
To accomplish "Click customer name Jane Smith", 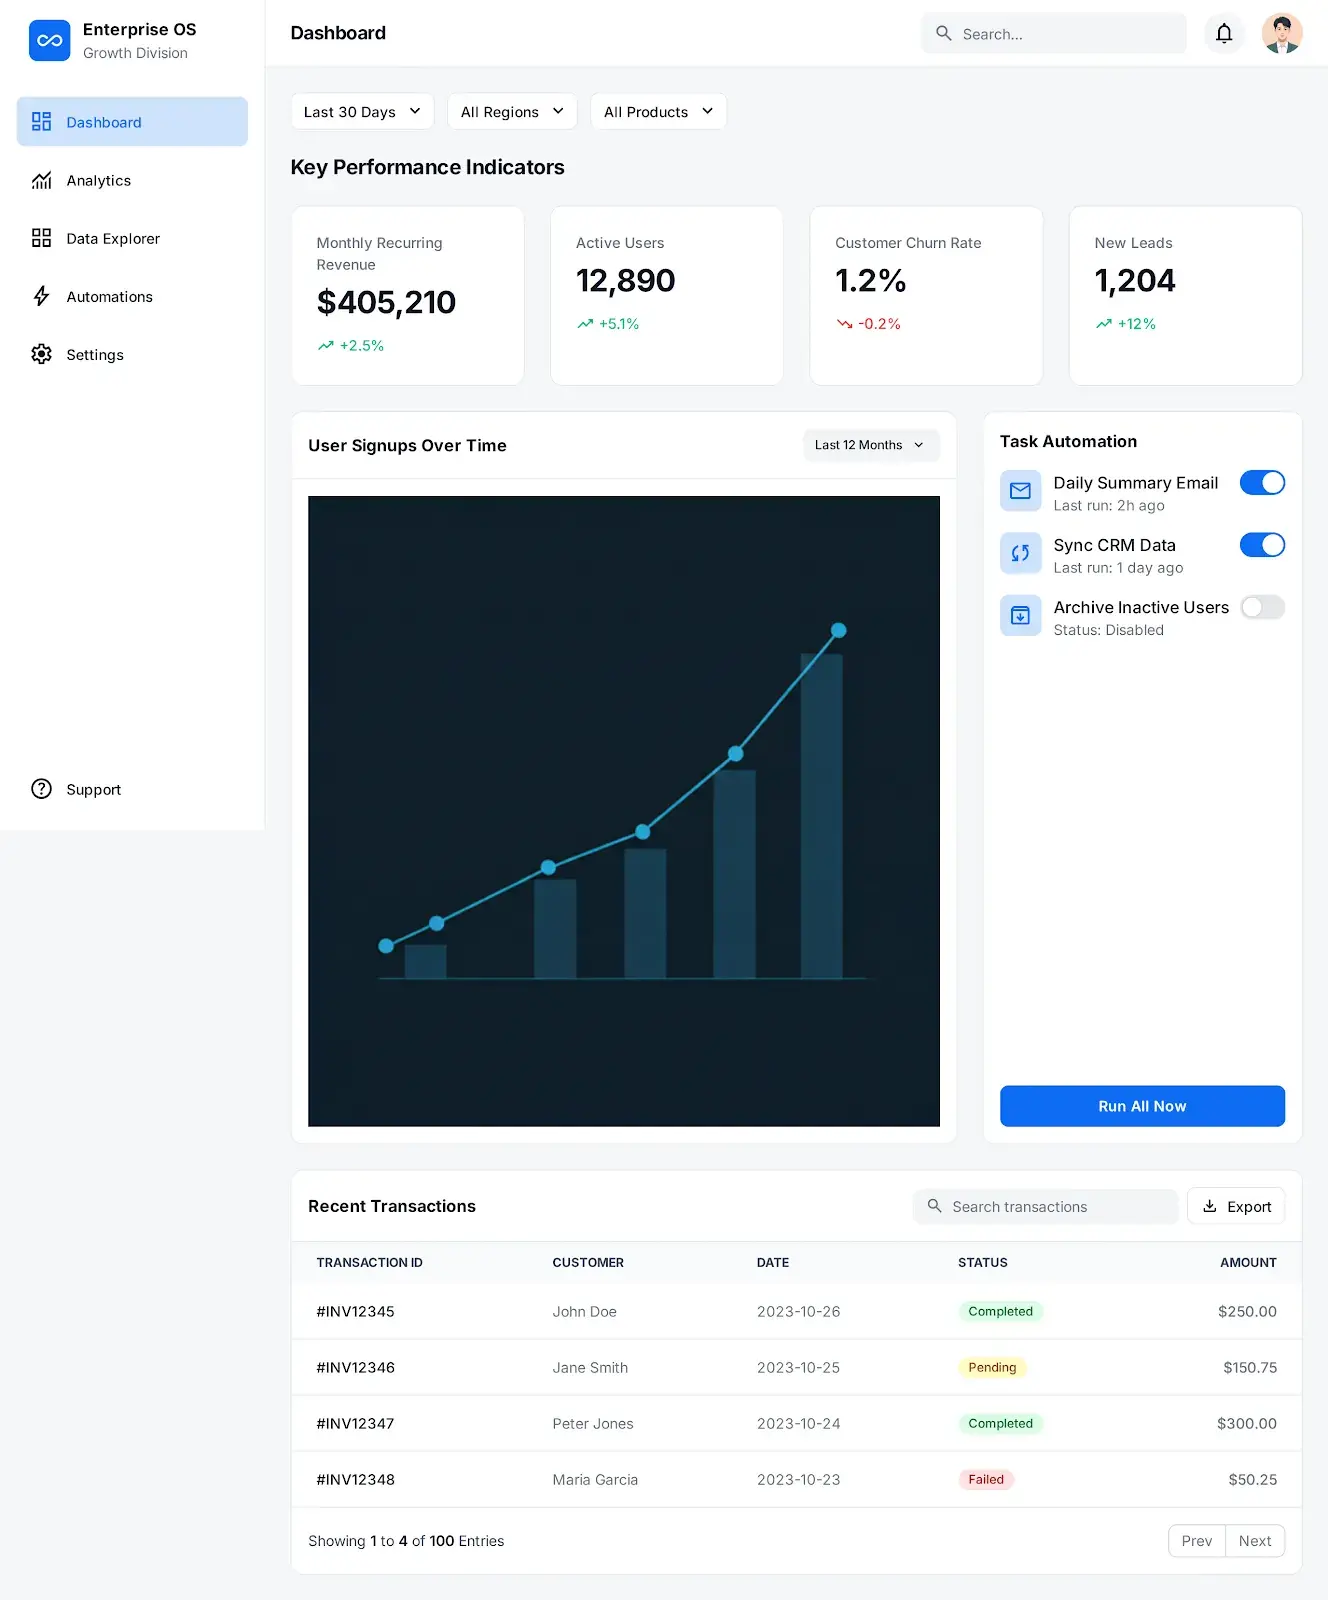I will [x=590, y=1367].
